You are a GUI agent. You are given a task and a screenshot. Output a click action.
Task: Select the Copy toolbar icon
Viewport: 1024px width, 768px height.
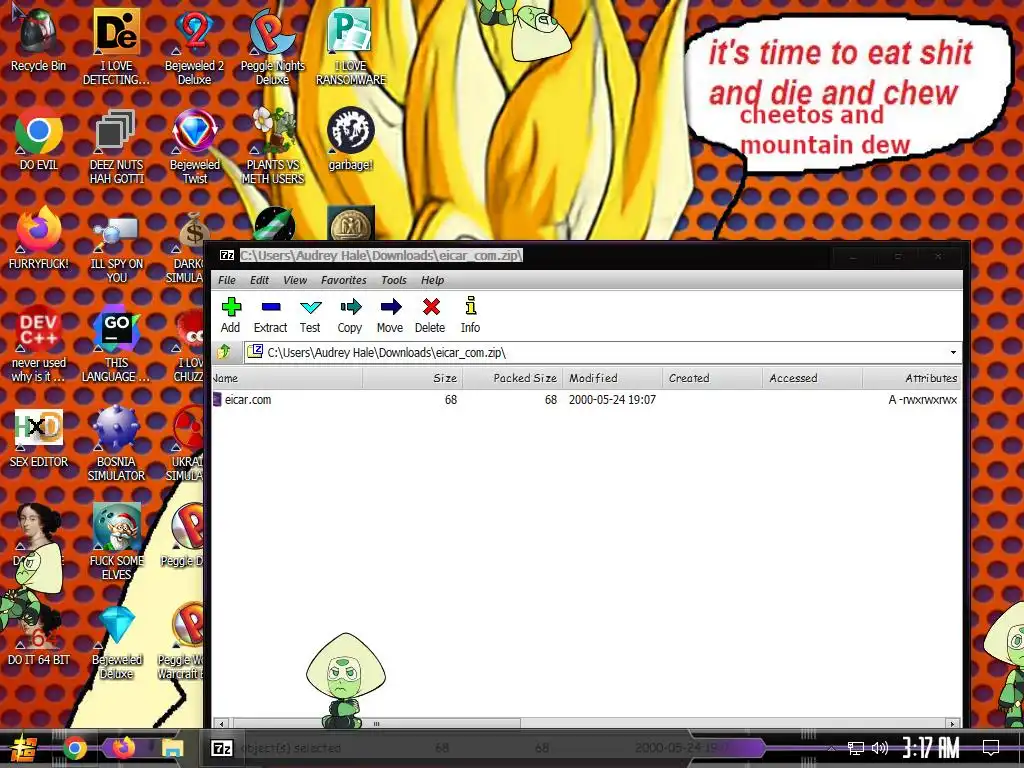(x=350, y=315)
